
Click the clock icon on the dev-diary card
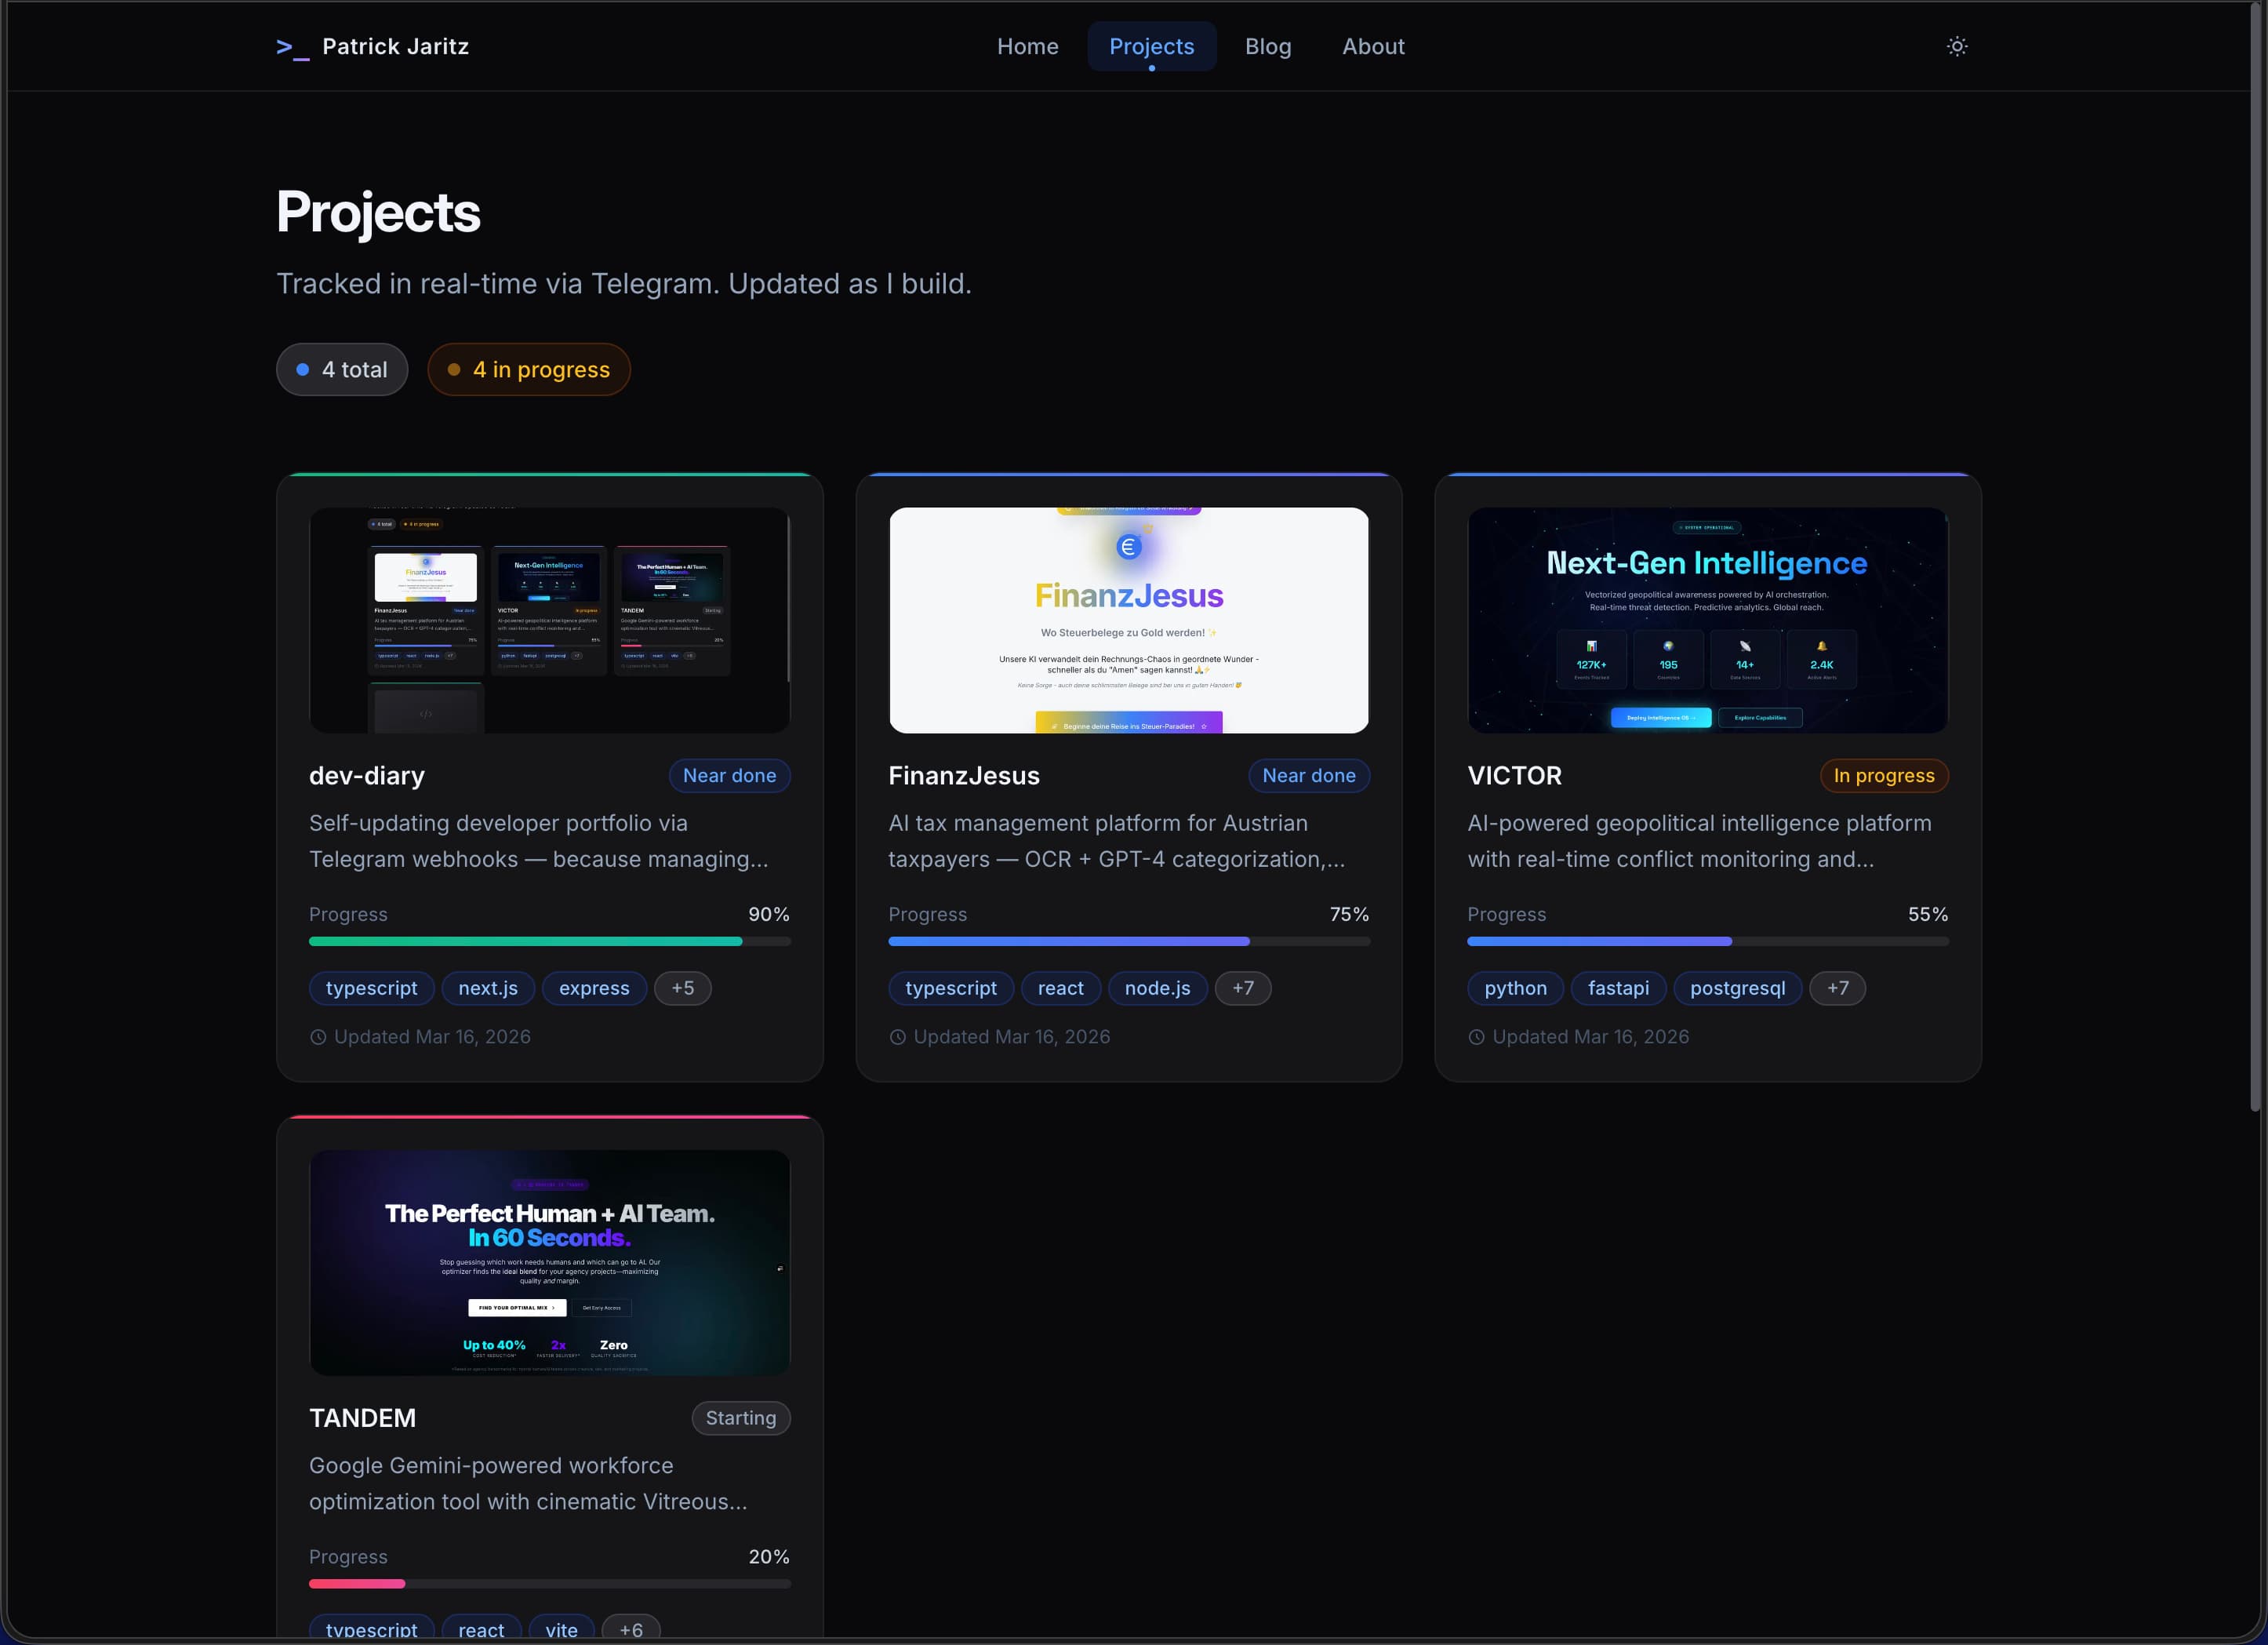[x=318, y=1037]
